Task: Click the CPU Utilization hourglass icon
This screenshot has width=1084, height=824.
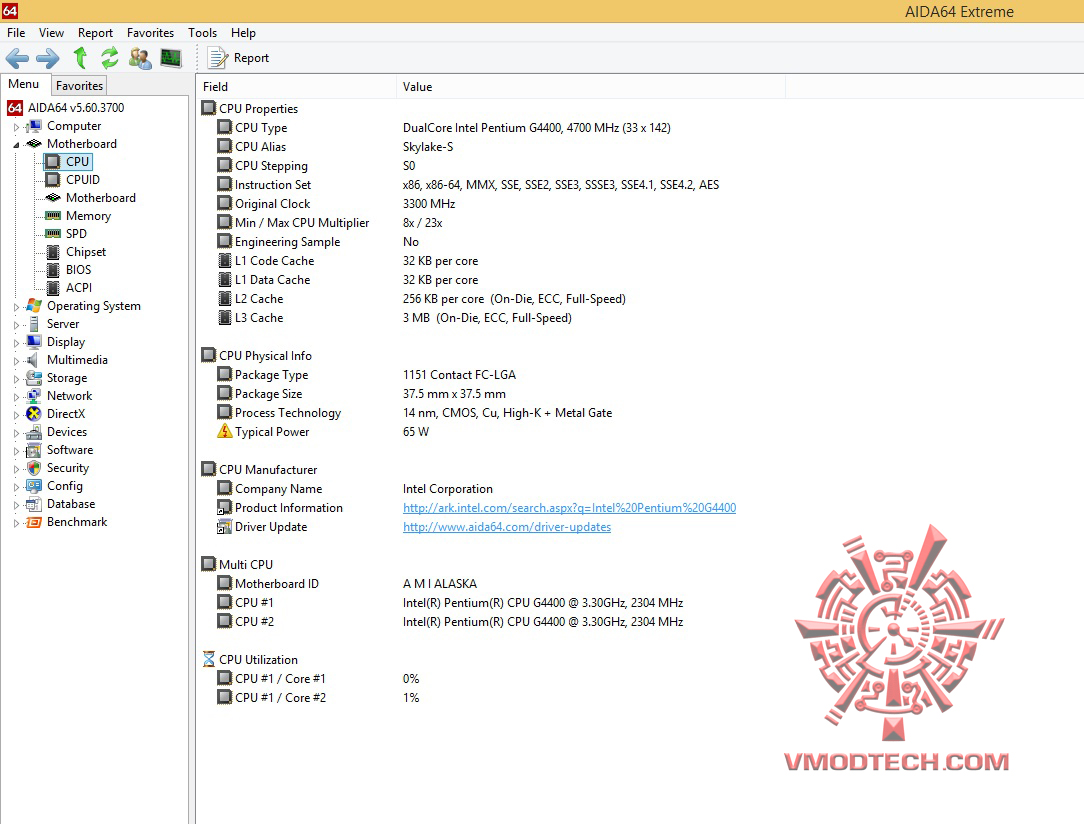Action: pyautogui.click(x=209, y=659)
